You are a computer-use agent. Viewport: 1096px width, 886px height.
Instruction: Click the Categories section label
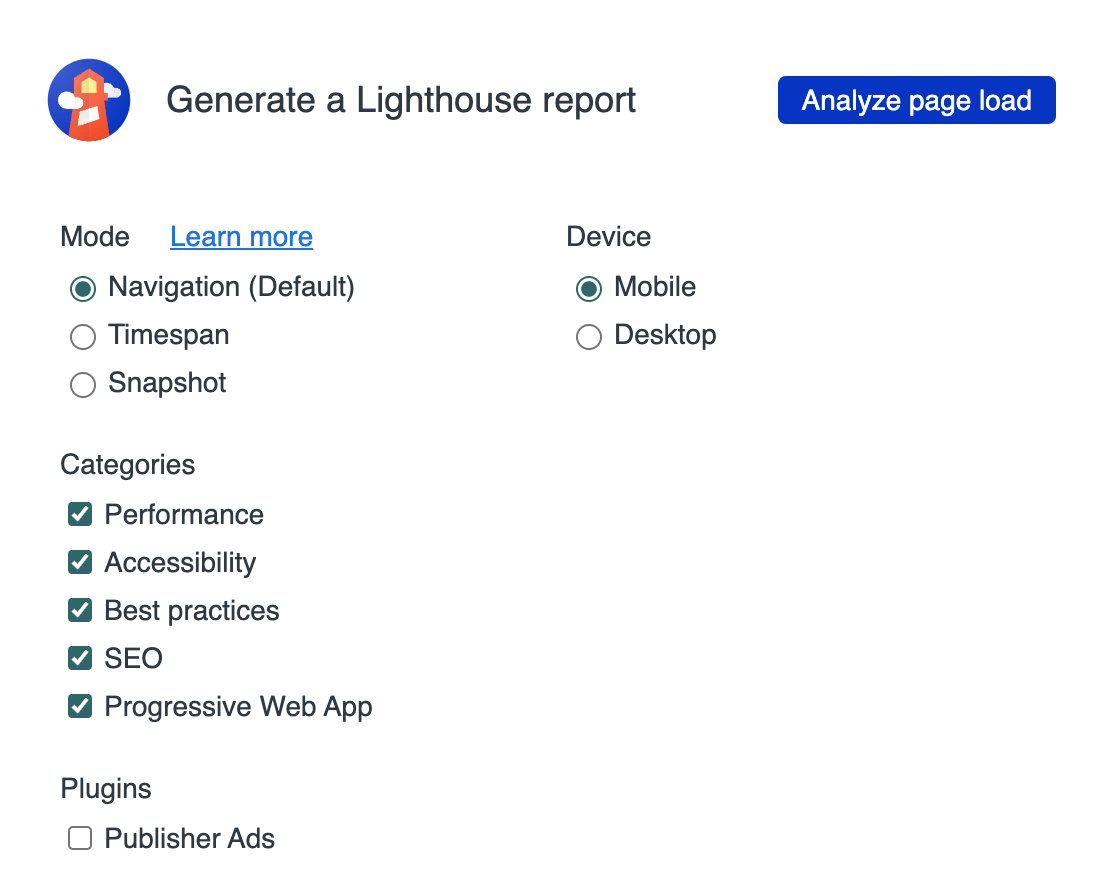tap(127, 465)
